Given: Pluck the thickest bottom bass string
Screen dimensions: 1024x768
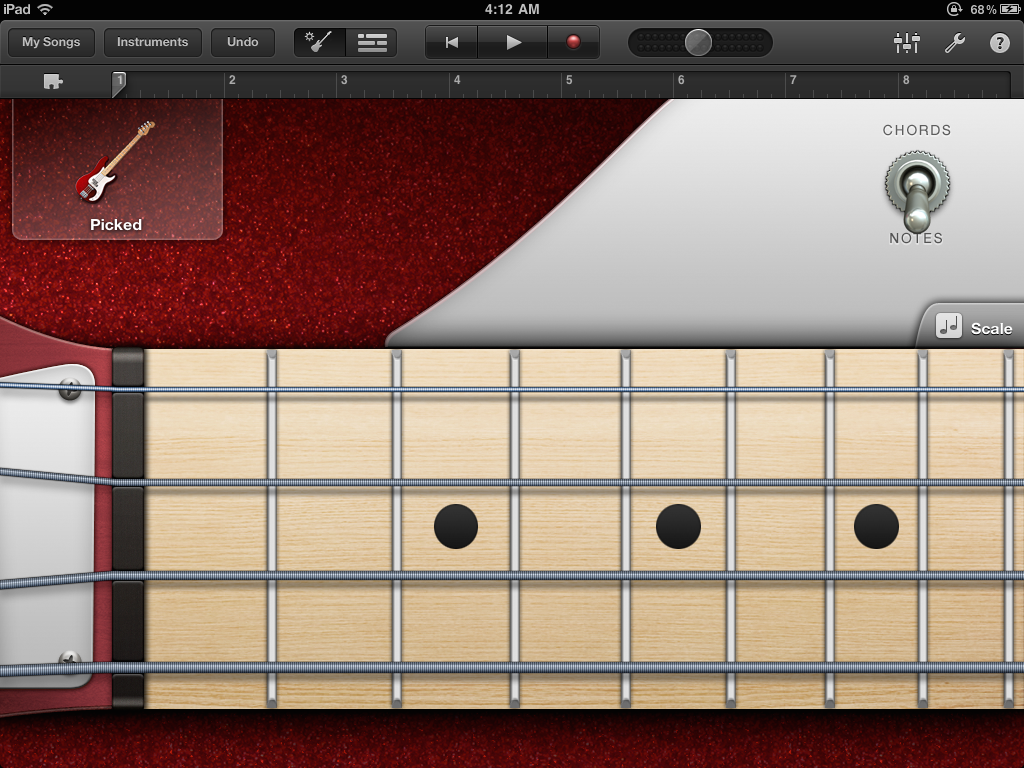Looking at the screenshot, I should 512,669.
